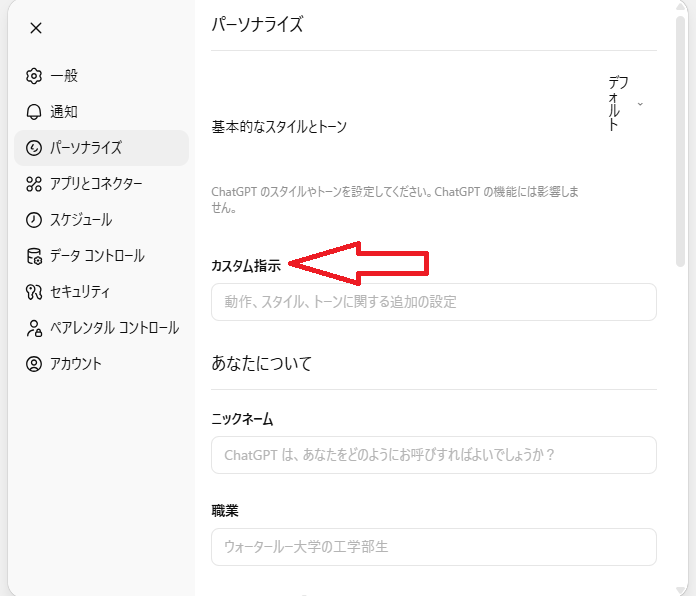Image resolution: width=696 pixels, height=596 pixels.
Task: Click the person-lock icon for ペアレンタル コントロール
Action: [x=34, y=328]
